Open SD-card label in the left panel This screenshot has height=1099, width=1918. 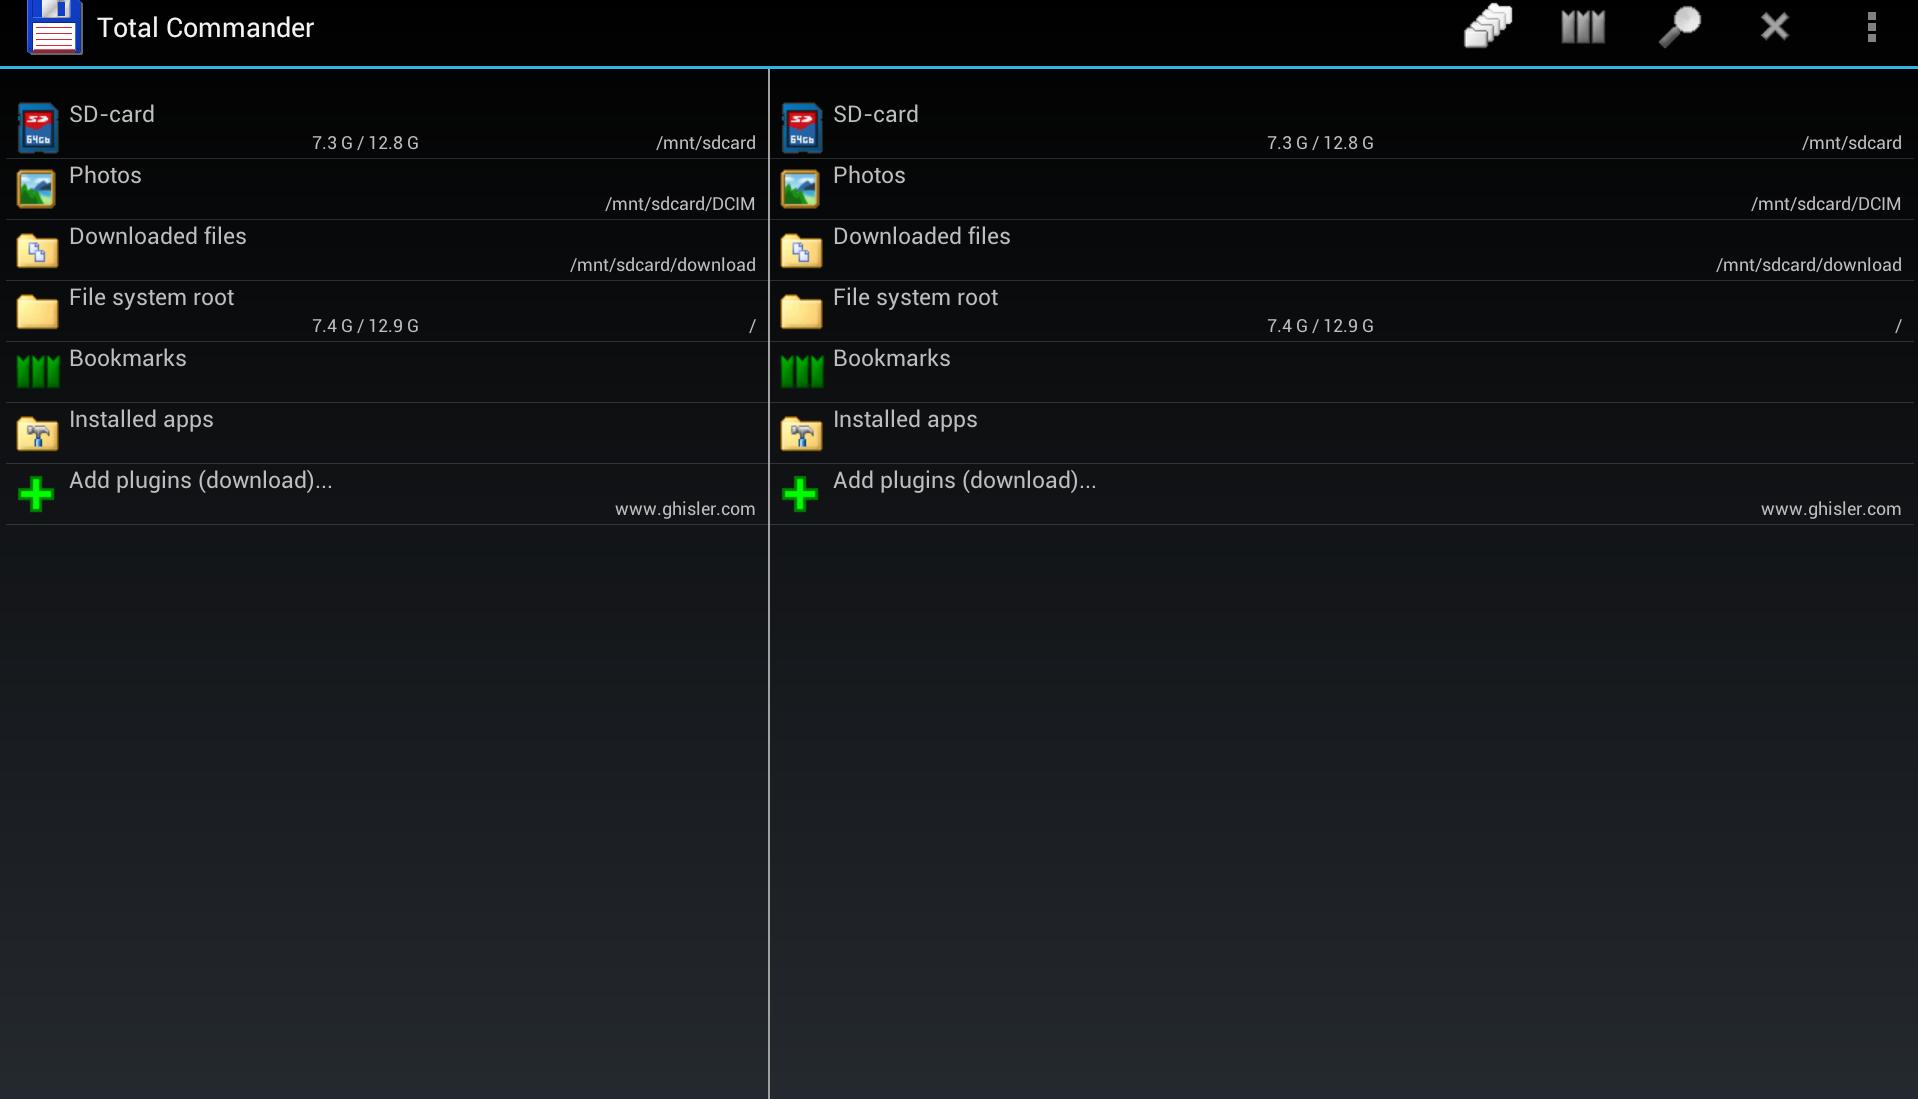coord(112,114)
